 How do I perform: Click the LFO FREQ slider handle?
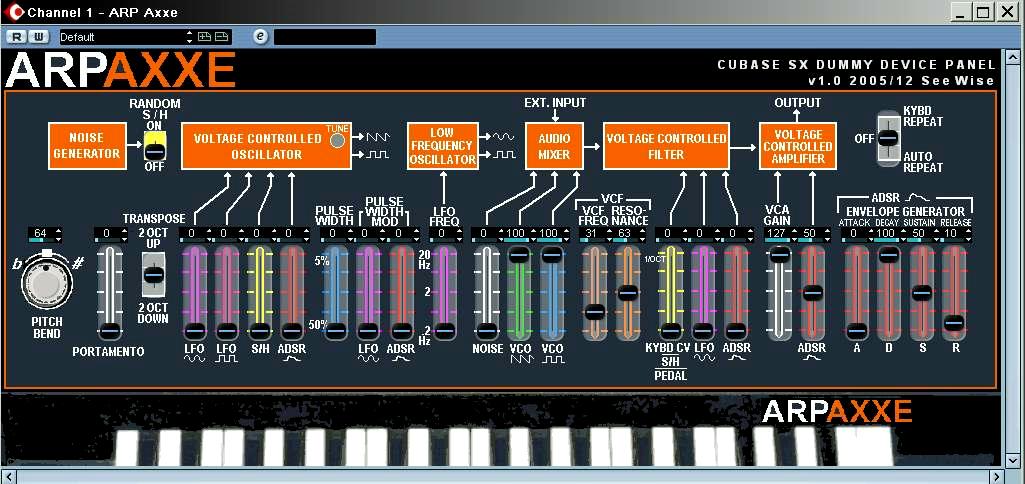(x=445, y=331)
